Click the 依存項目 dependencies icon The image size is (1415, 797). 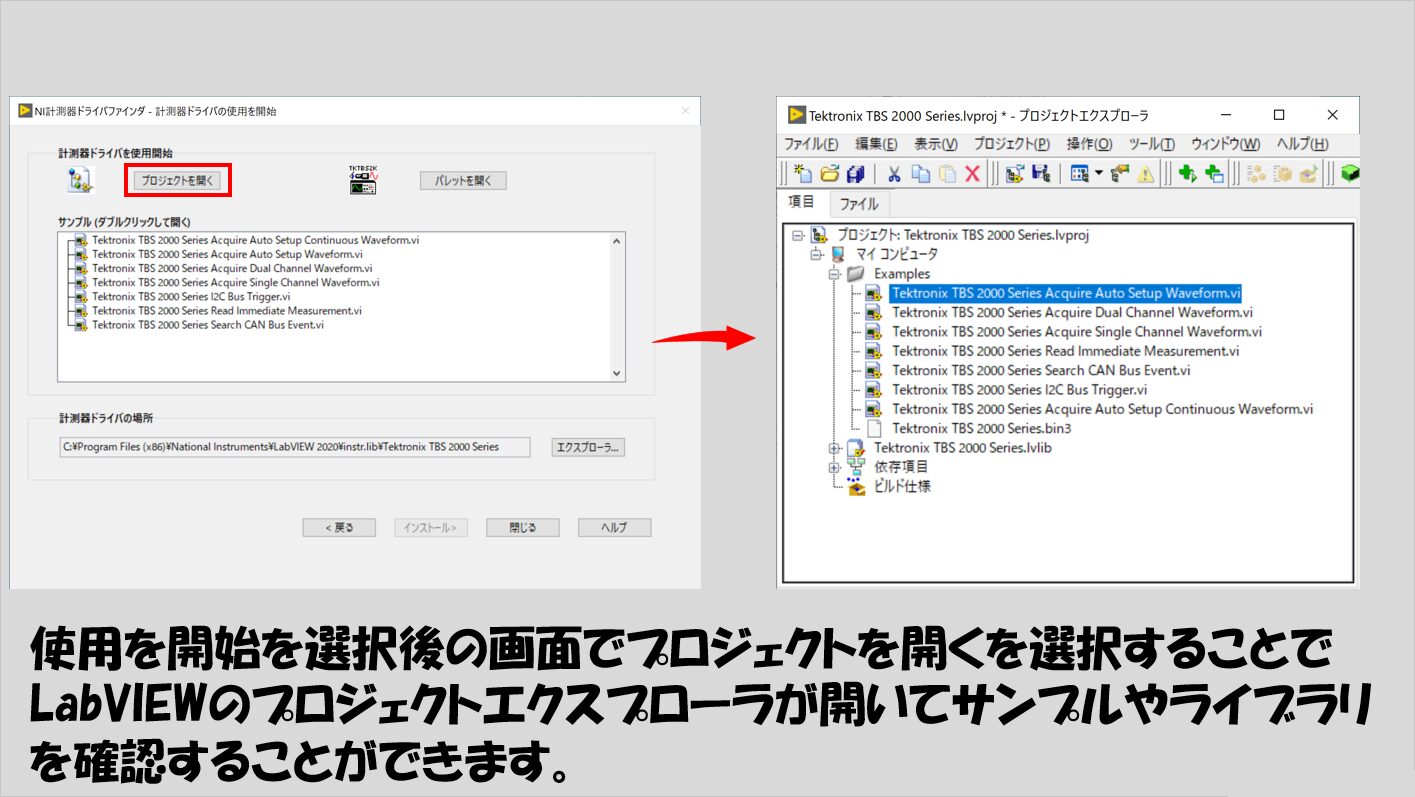click(x=855, y=467)
